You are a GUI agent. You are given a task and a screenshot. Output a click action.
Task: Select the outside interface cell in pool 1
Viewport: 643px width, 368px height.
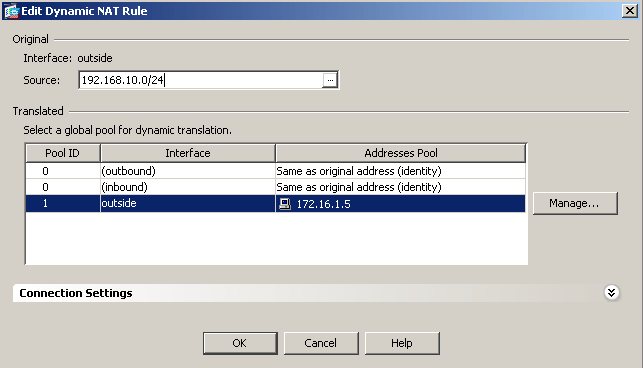[x=188, y=203]
